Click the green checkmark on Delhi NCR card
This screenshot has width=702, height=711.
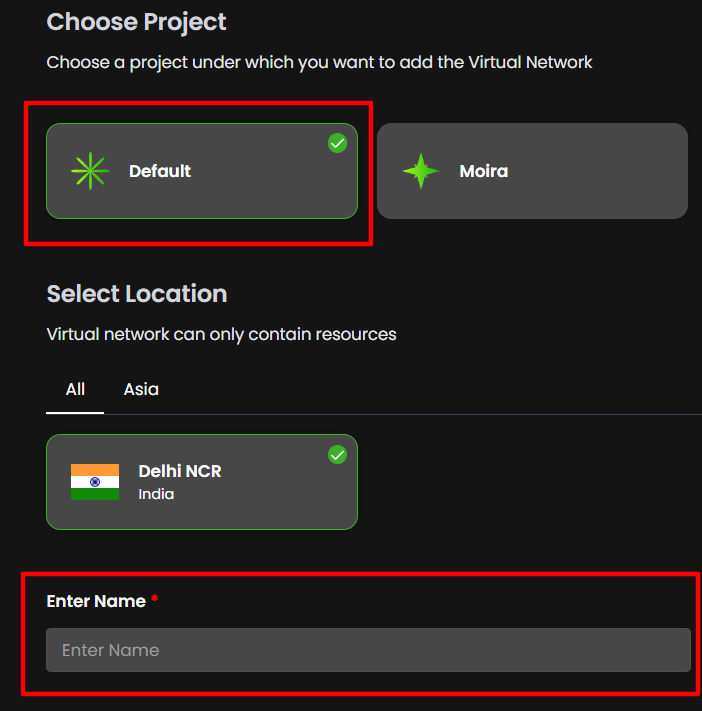coord(338,455)
